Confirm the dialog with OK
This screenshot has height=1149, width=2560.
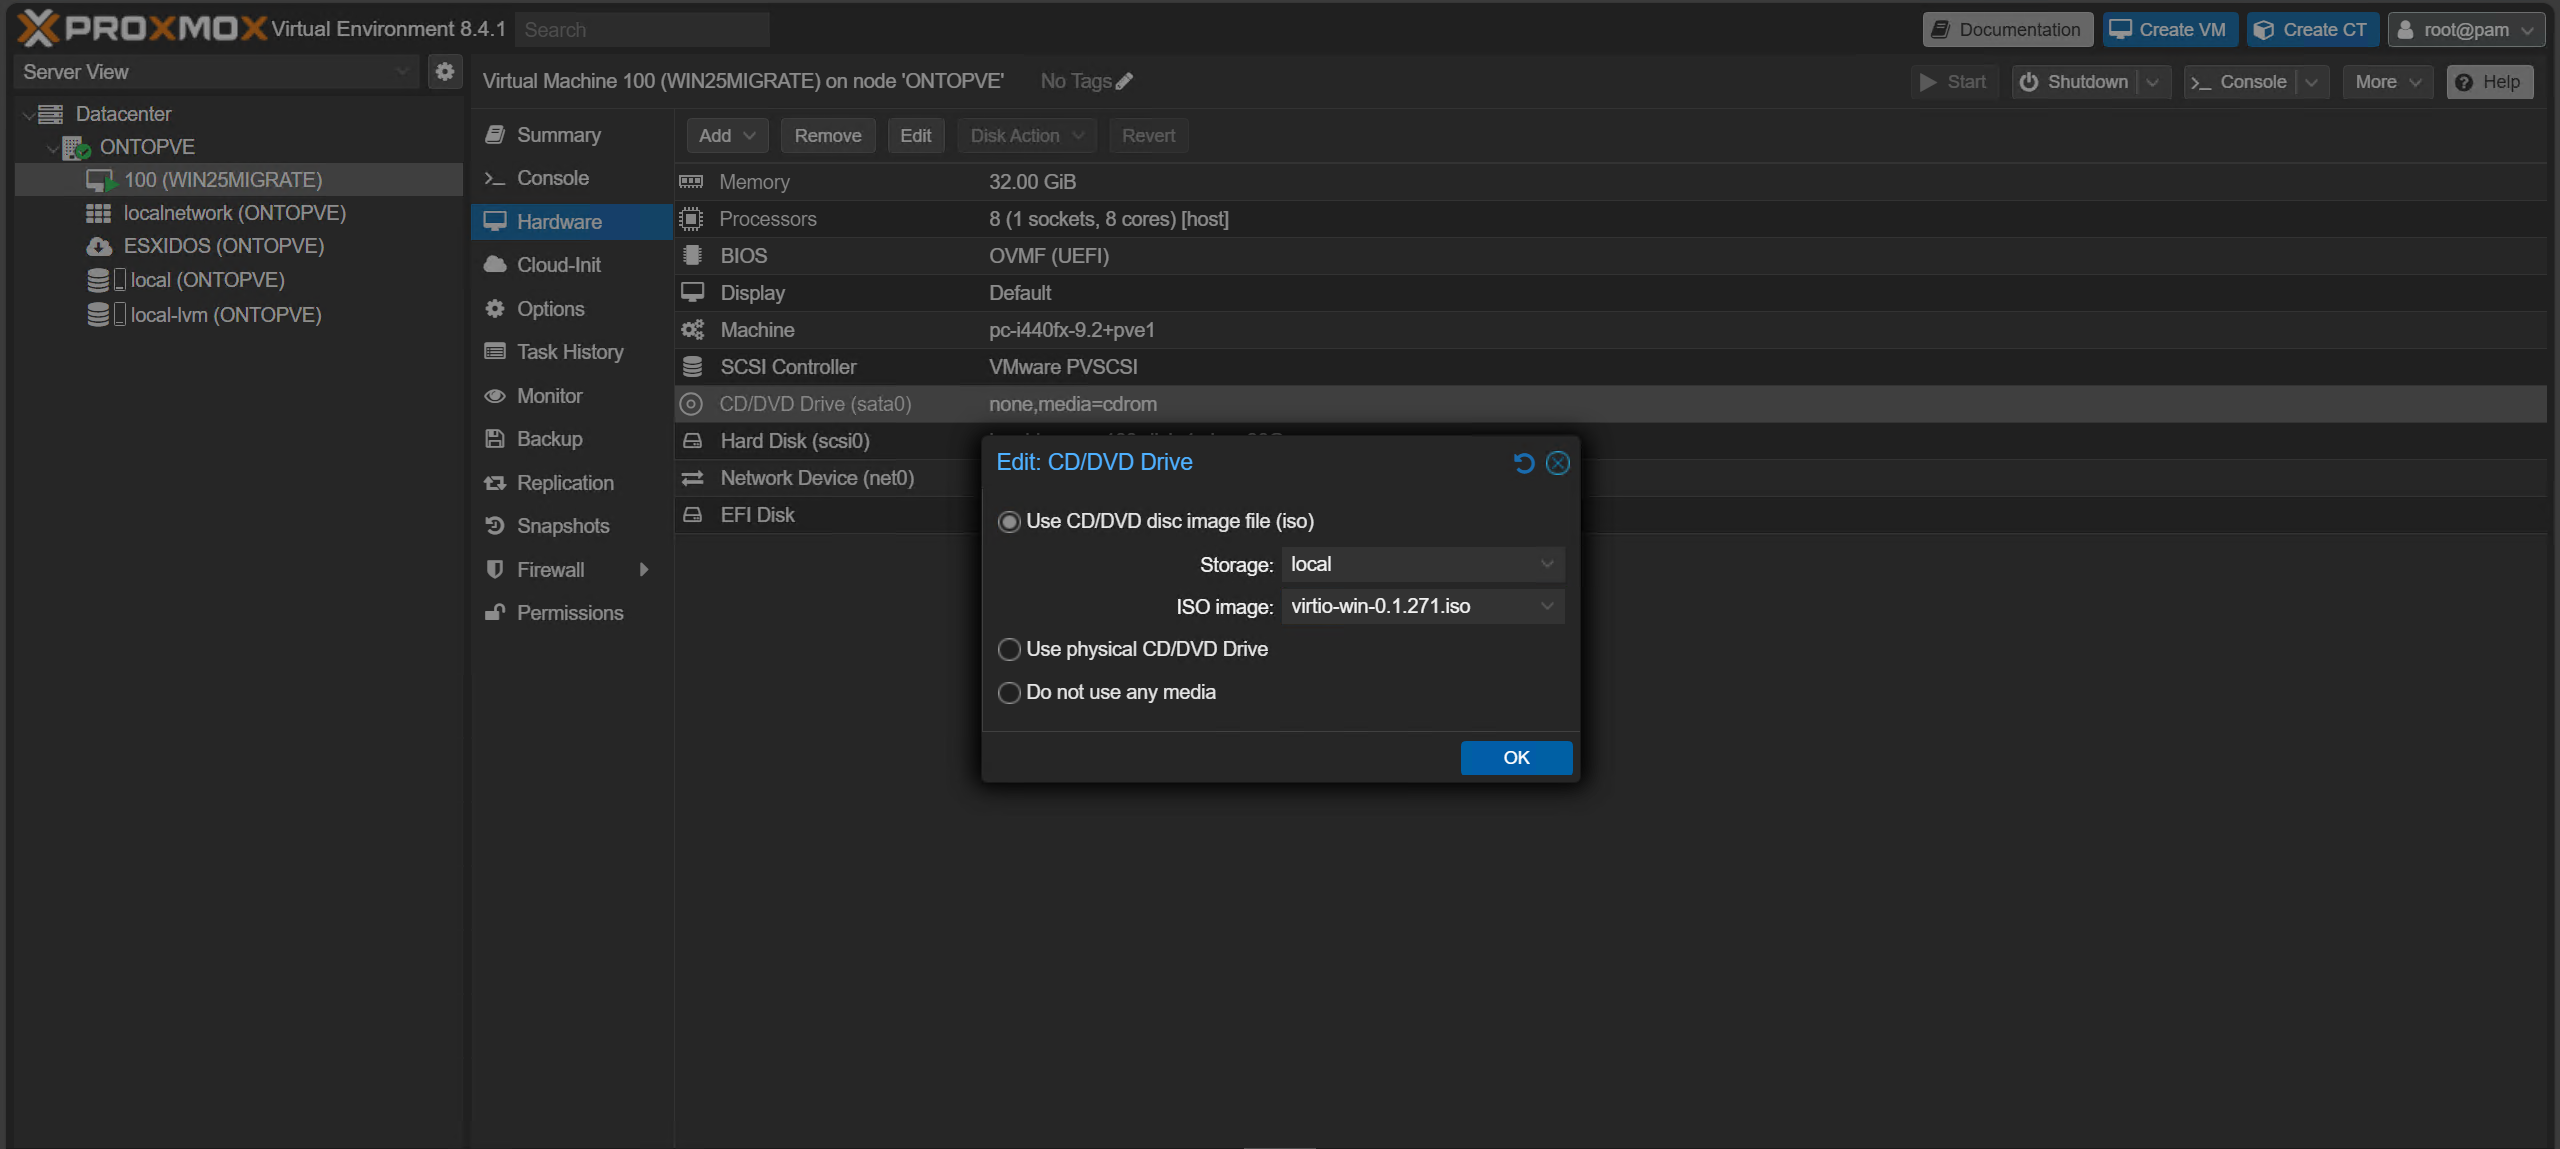pyautogui.click(x=1516, y=758)
